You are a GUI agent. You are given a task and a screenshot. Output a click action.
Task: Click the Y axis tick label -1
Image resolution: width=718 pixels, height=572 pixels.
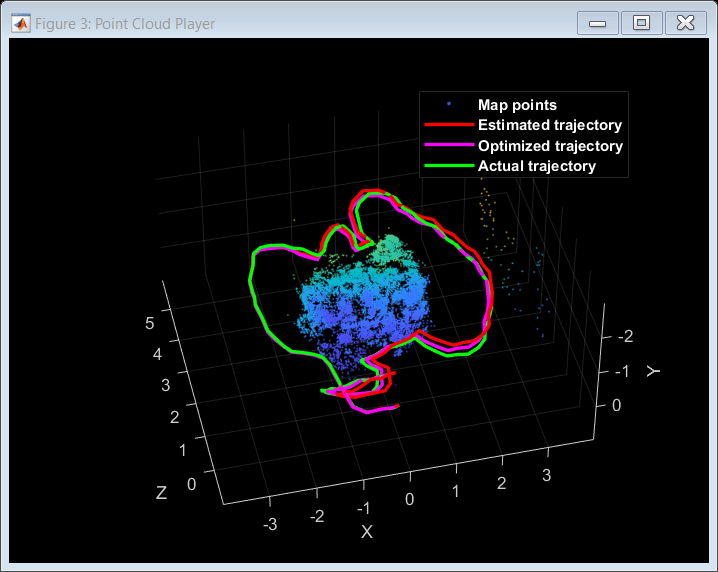(x=622, y=371)
